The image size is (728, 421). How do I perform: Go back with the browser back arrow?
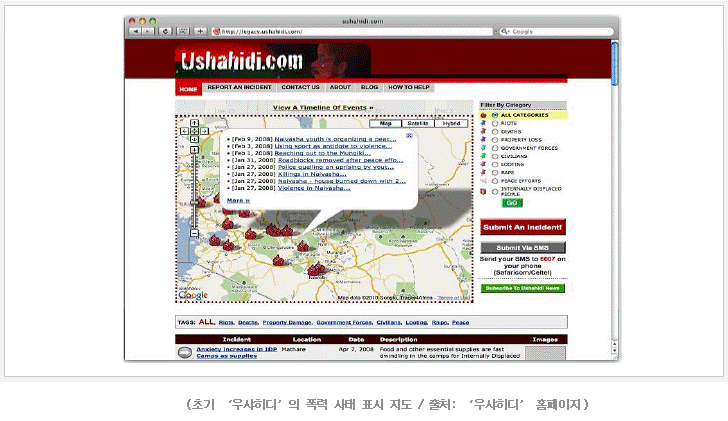(x=136, y=32)
